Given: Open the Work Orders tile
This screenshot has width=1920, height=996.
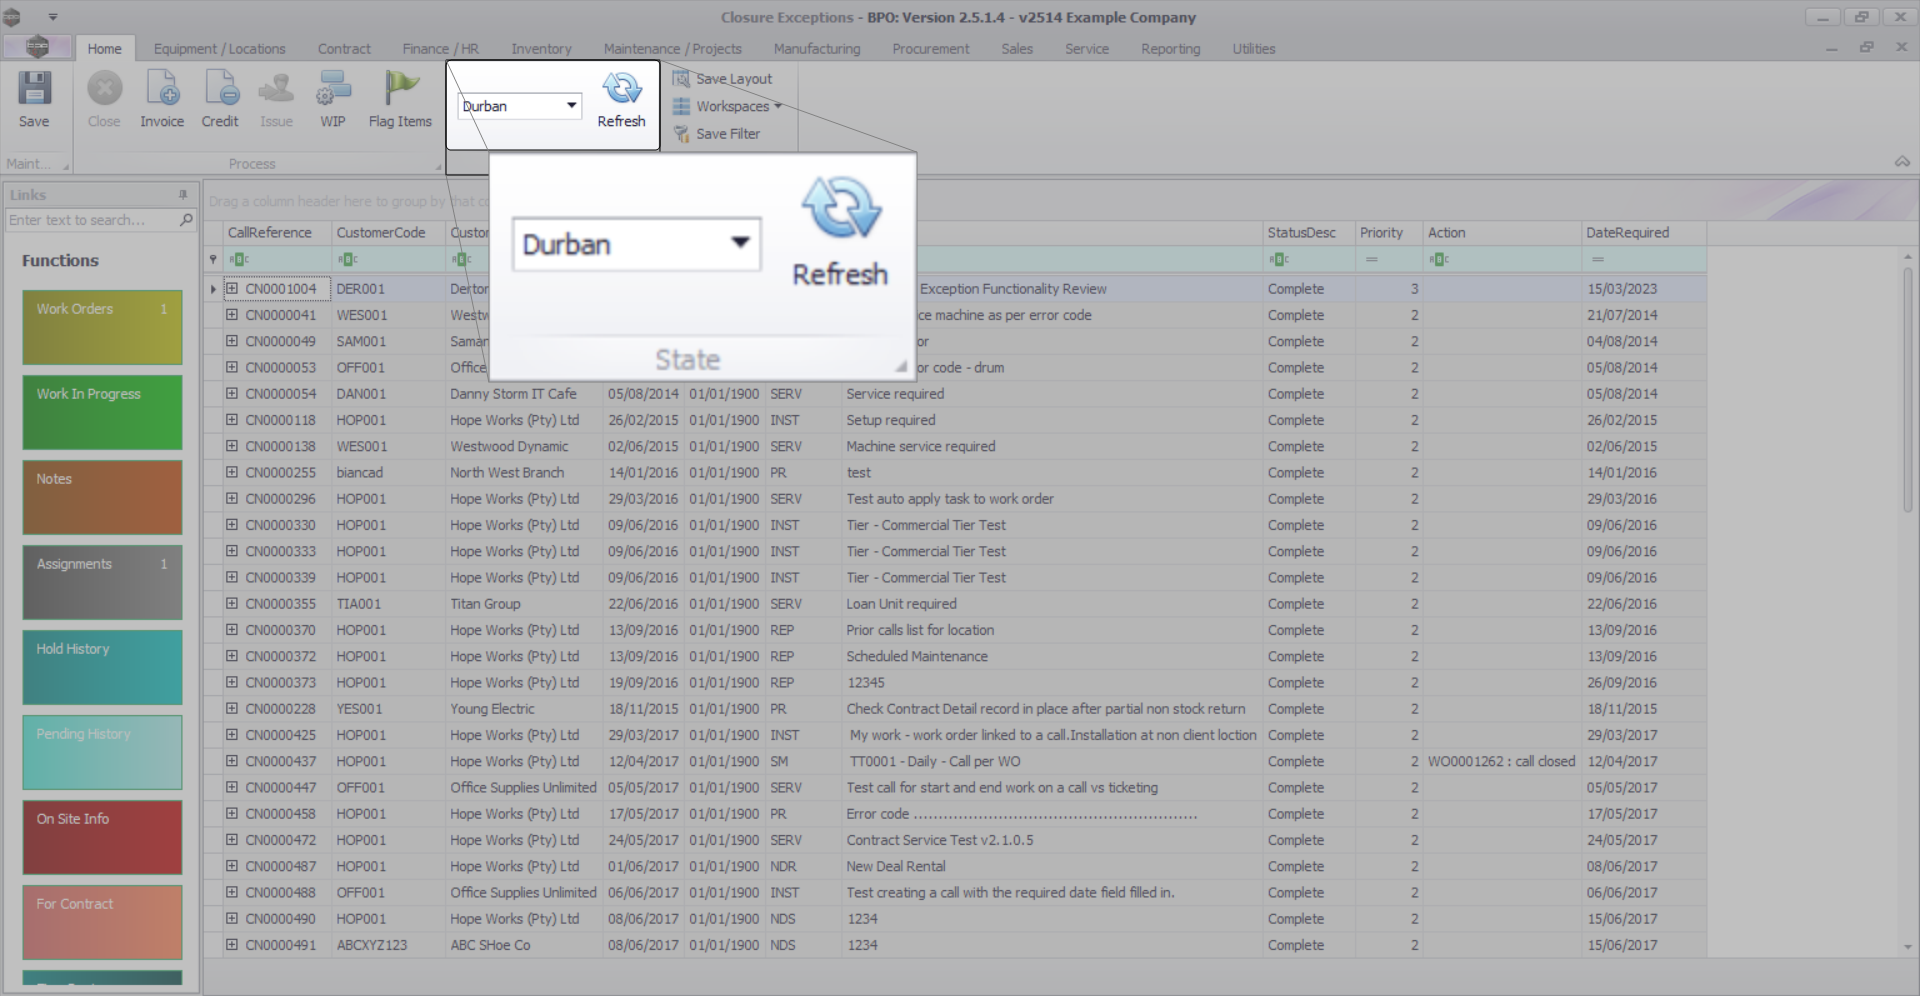Looking at the screenshot, I should [x=102, y=327].
